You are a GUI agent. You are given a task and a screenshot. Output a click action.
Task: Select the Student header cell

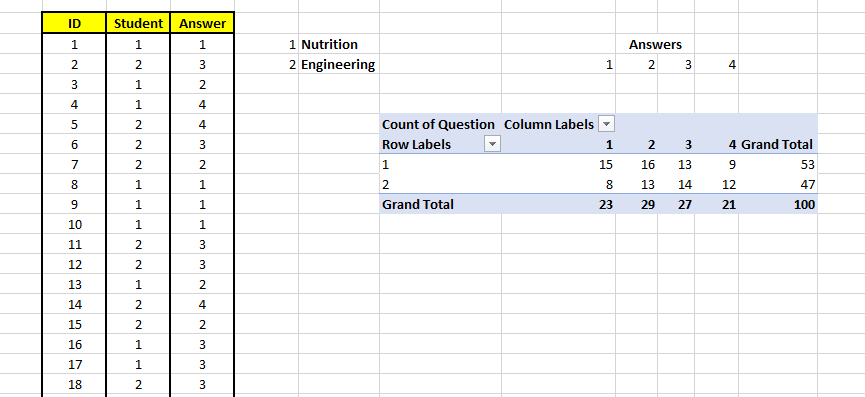[x=138, y=24]
